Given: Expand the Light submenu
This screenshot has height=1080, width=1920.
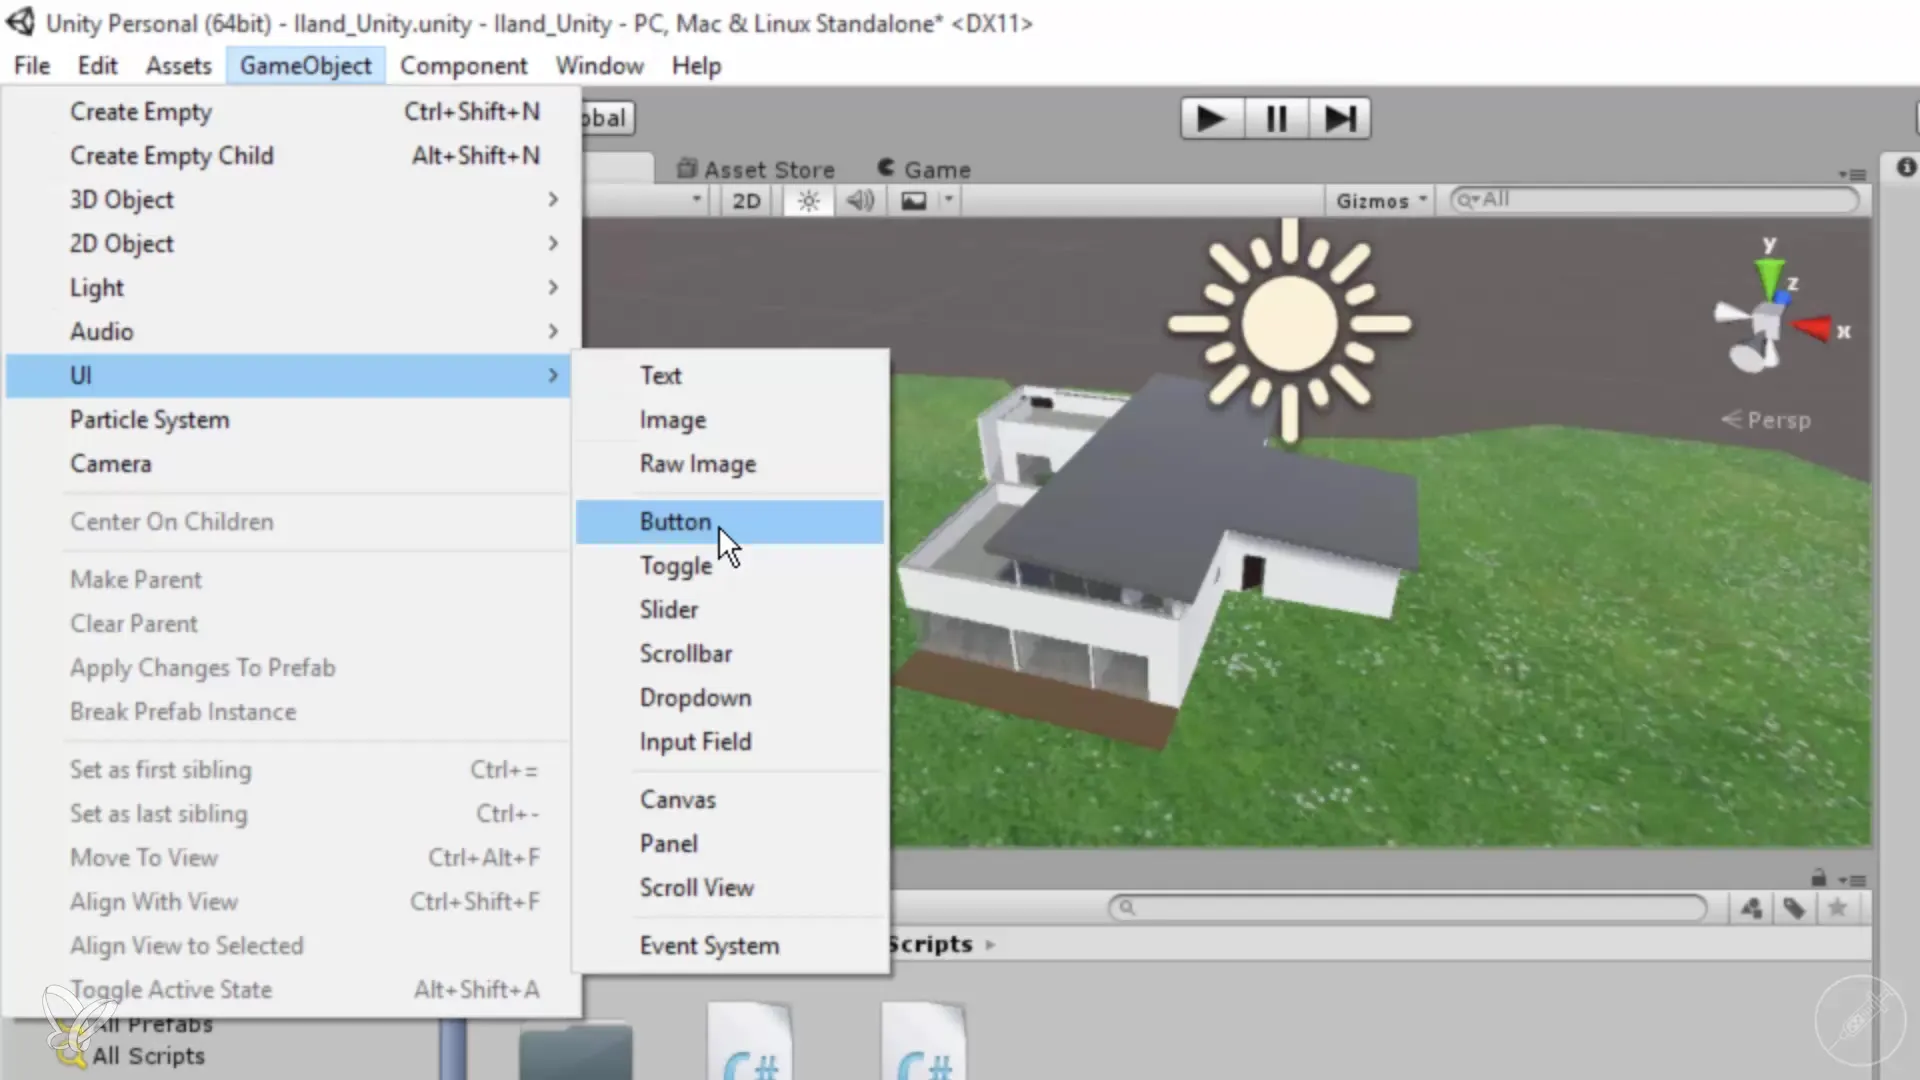Looking at the screenshot, I should (290, 288).
